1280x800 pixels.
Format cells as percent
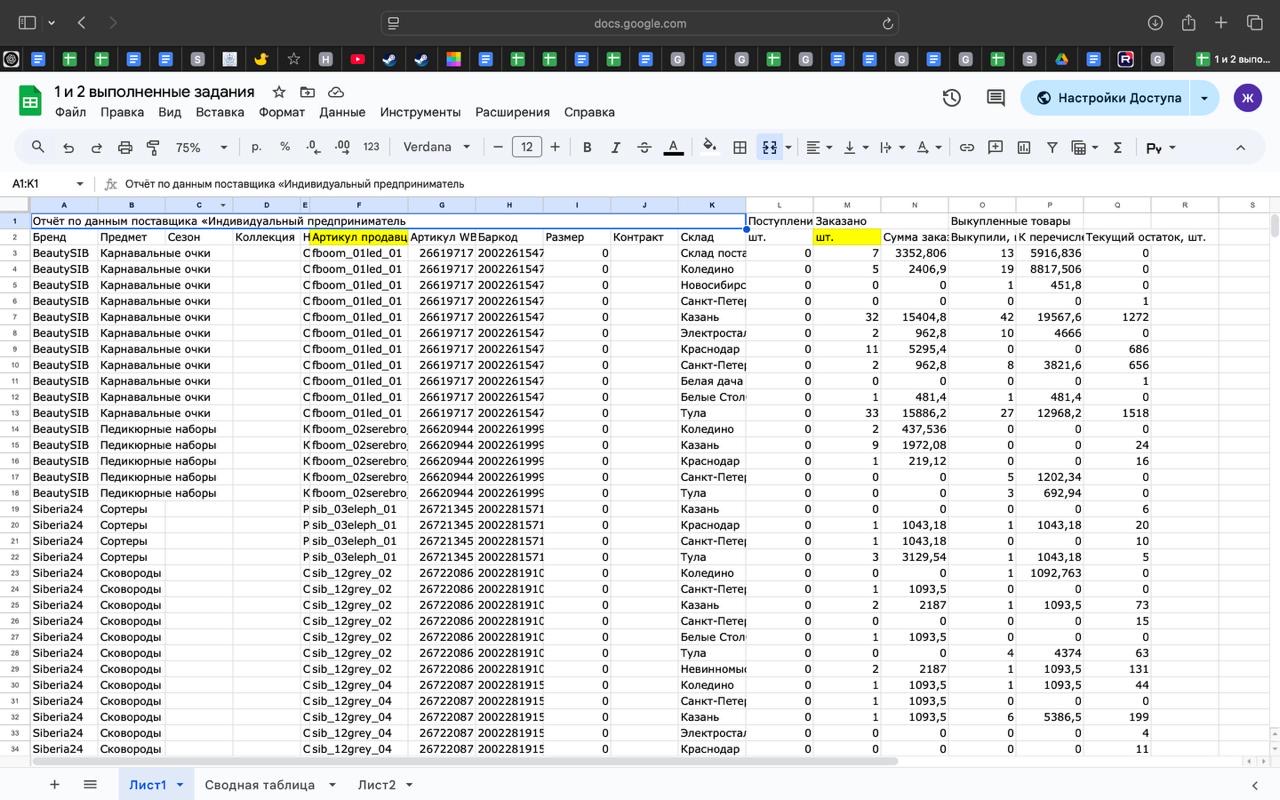coord(285,147)
